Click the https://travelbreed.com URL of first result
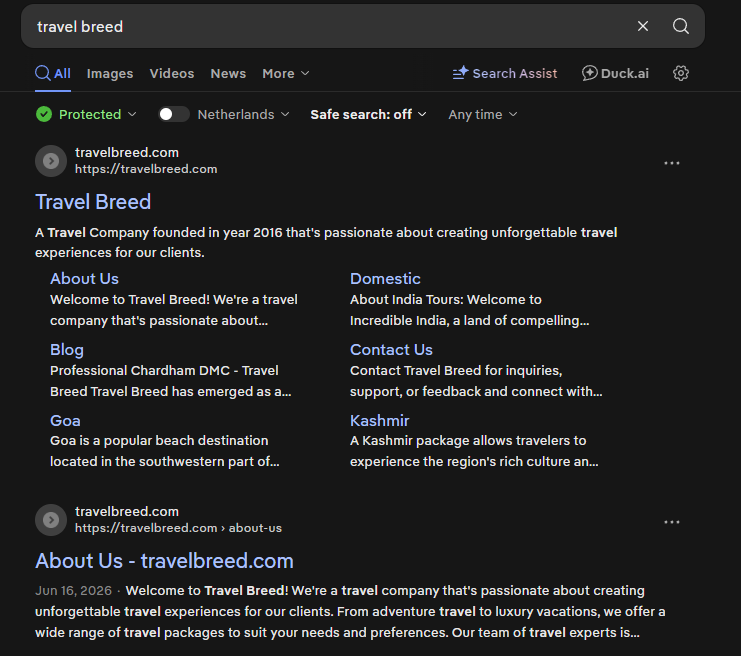This screenshot has width=741, height=656. tap(146, 169)
